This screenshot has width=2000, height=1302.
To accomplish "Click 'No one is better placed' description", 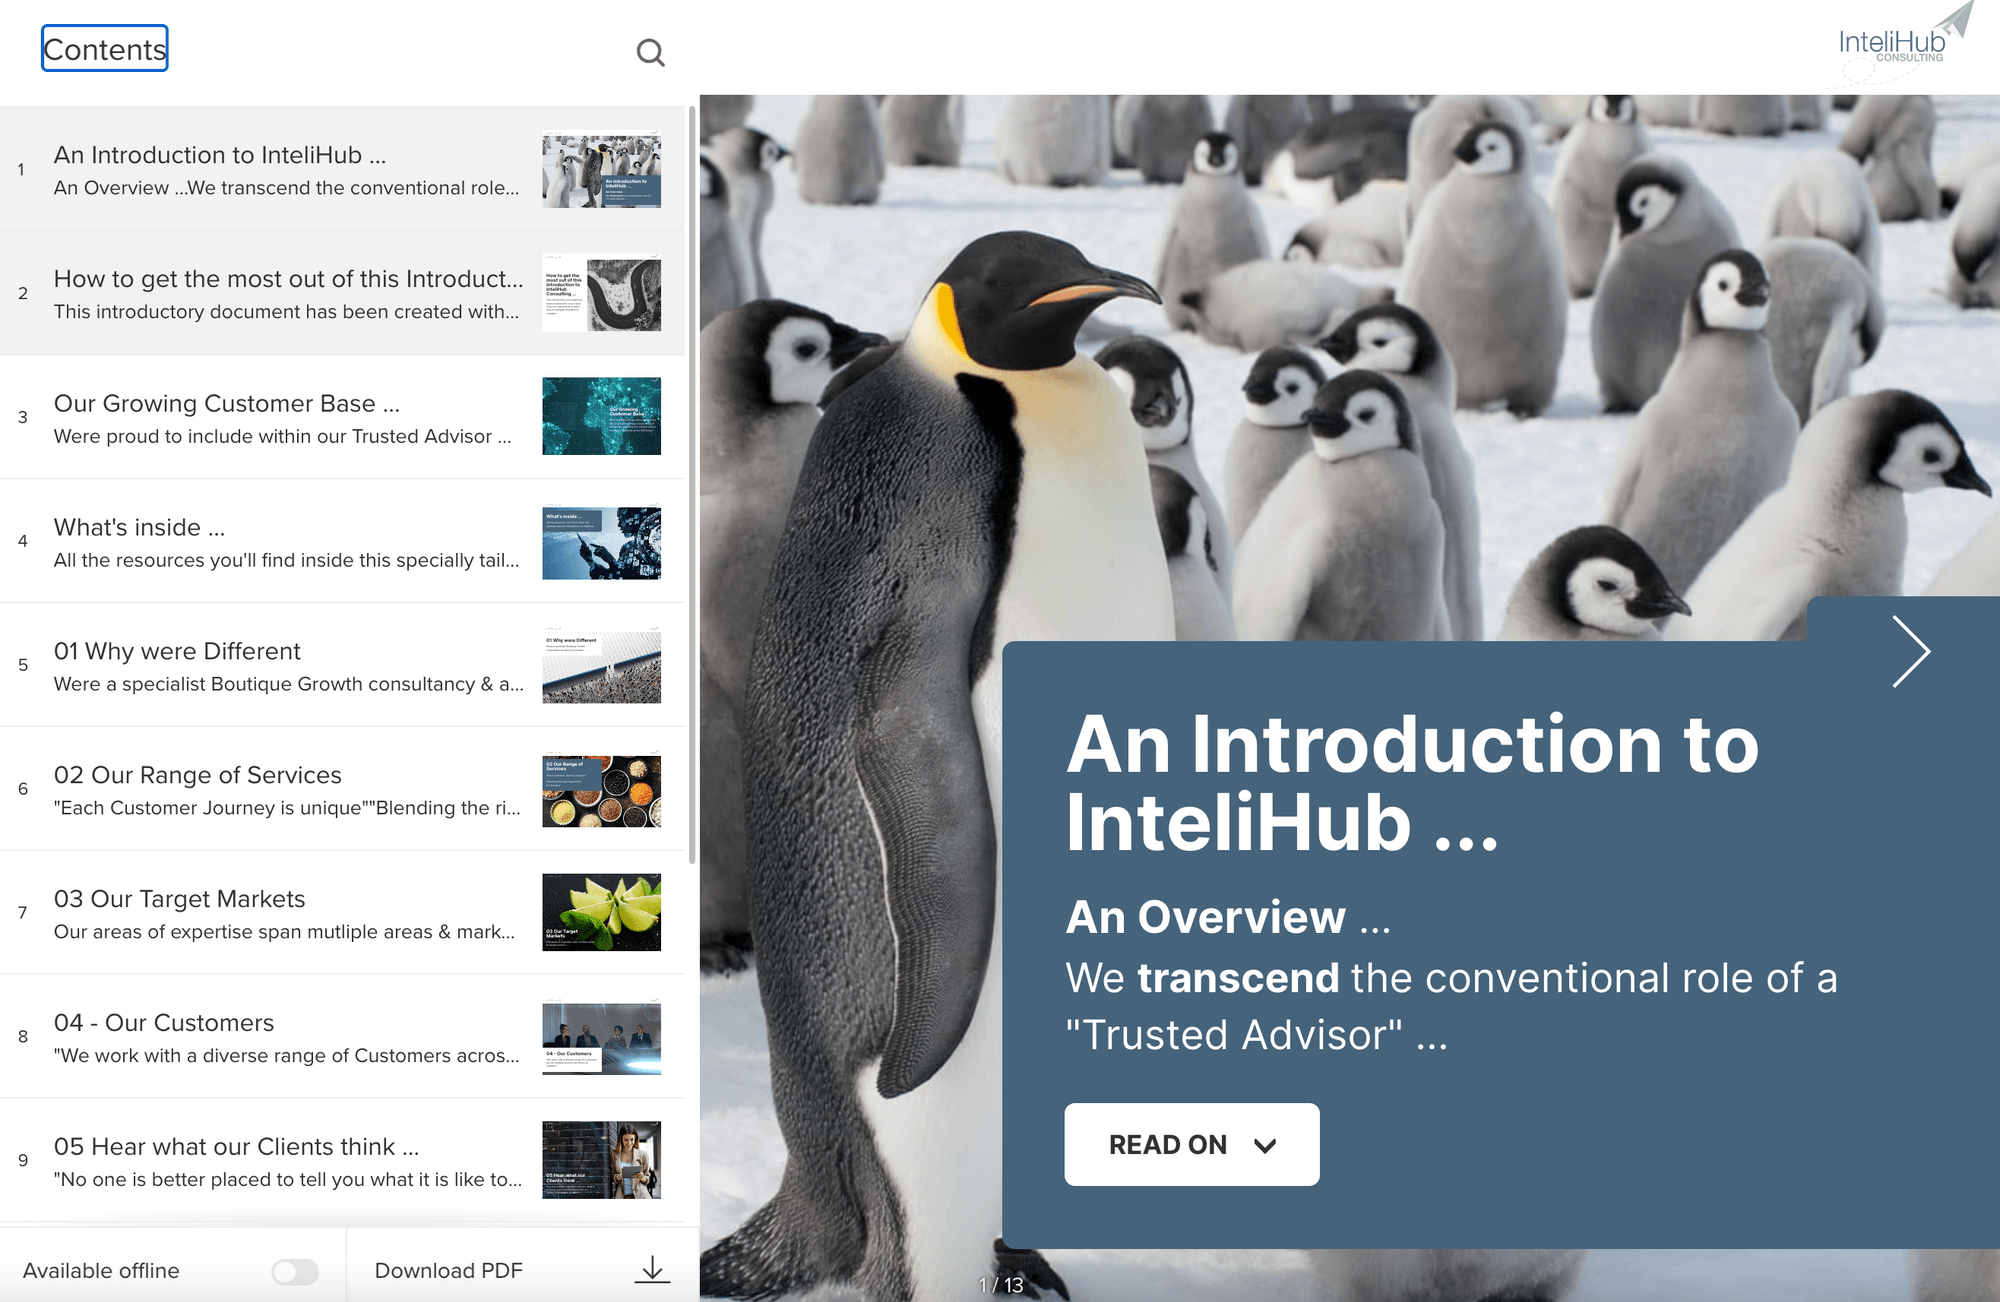I will pyautogui.click(x=288, y=1180).
